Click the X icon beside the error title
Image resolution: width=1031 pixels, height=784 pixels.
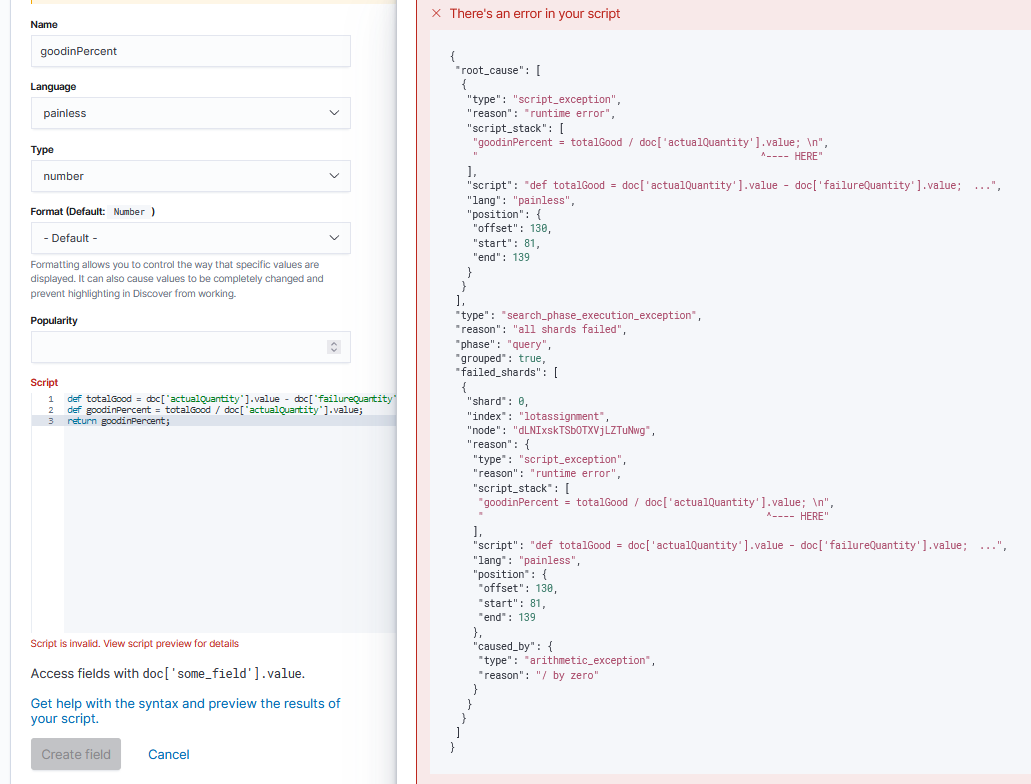435,14
